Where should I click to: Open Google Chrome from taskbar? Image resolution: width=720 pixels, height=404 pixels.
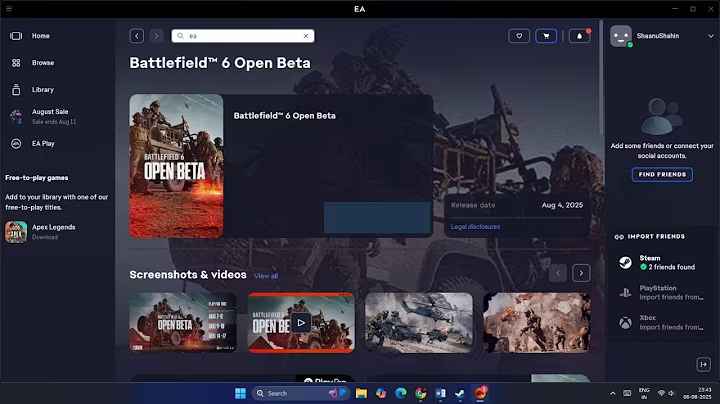pyautogui.click(x=421, y=393)
